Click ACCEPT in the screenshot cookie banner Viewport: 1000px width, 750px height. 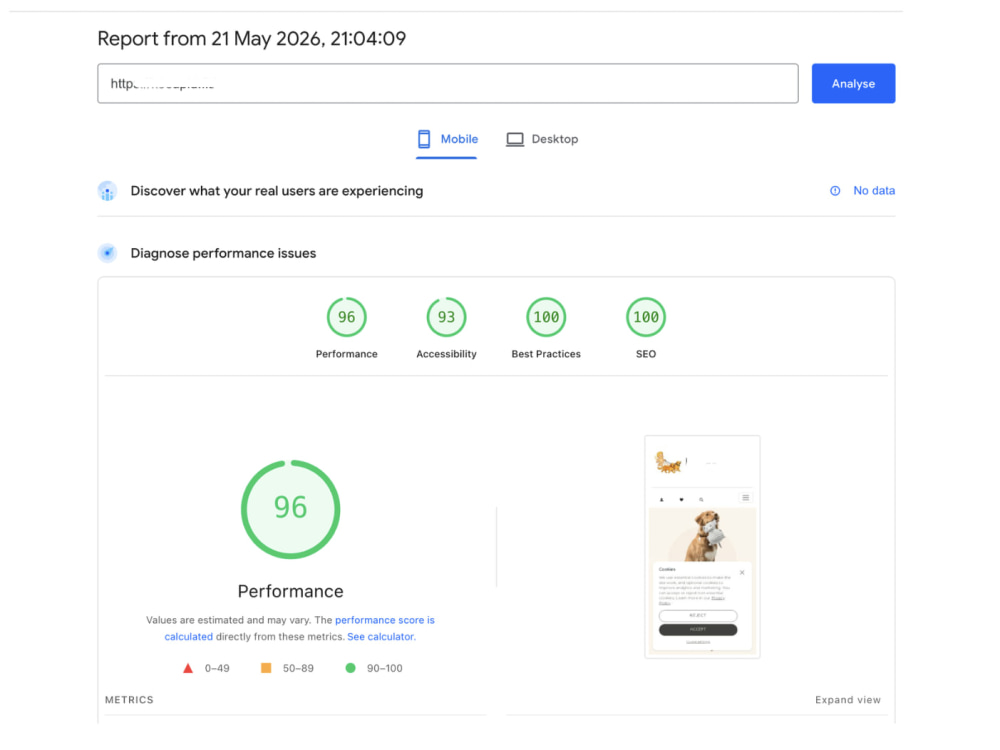click(698, 629)
